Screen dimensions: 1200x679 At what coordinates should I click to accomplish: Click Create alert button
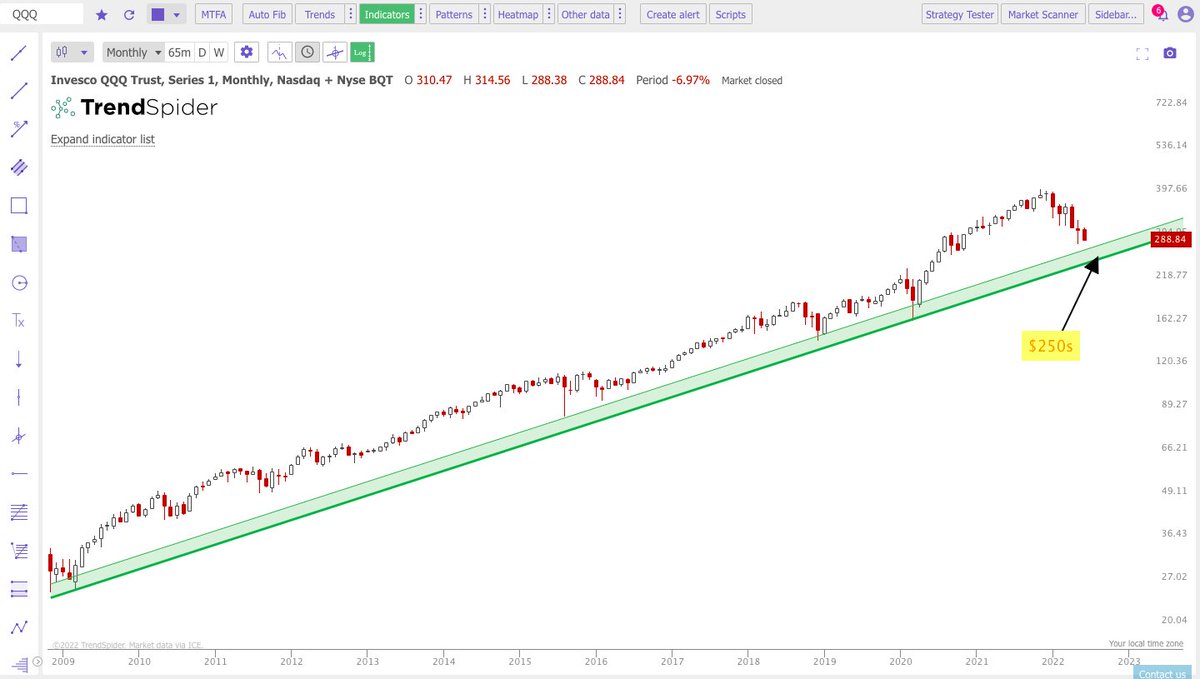tap(674, 15)
